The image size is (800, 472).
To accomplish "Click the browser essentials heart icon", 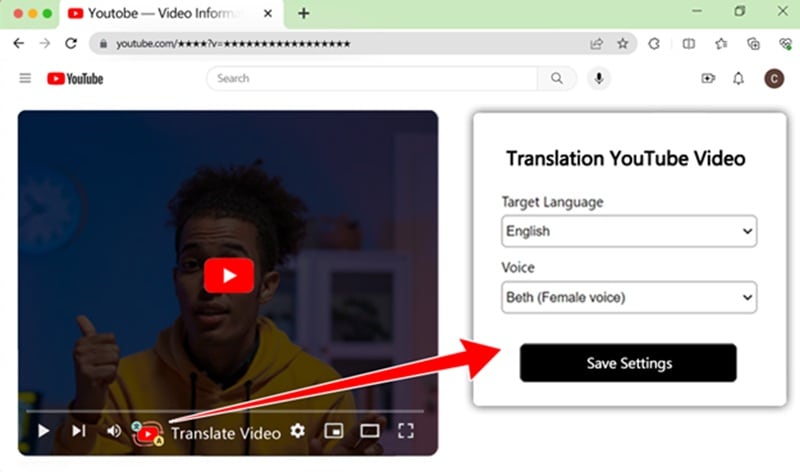I will [785, 44].
